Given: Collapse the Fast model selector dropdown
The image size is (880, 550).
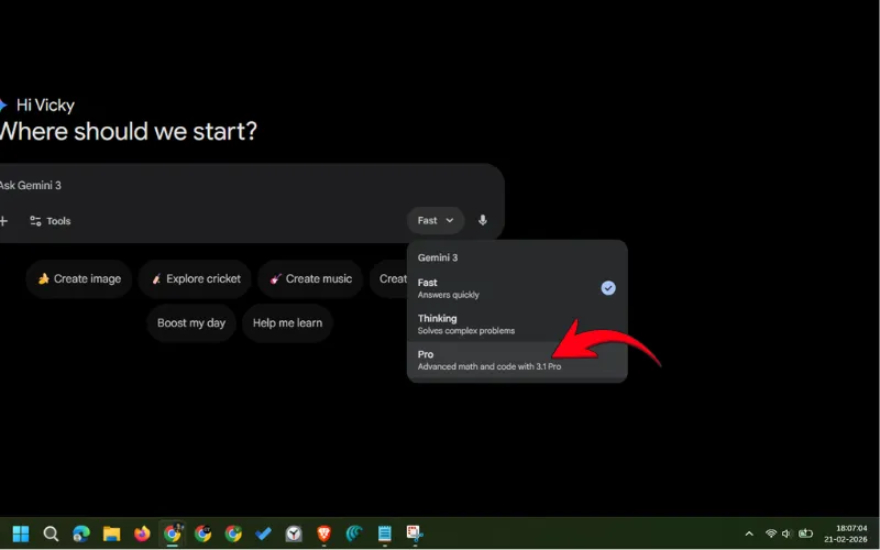Looking at the screenshot, I should tap(435, 221).
